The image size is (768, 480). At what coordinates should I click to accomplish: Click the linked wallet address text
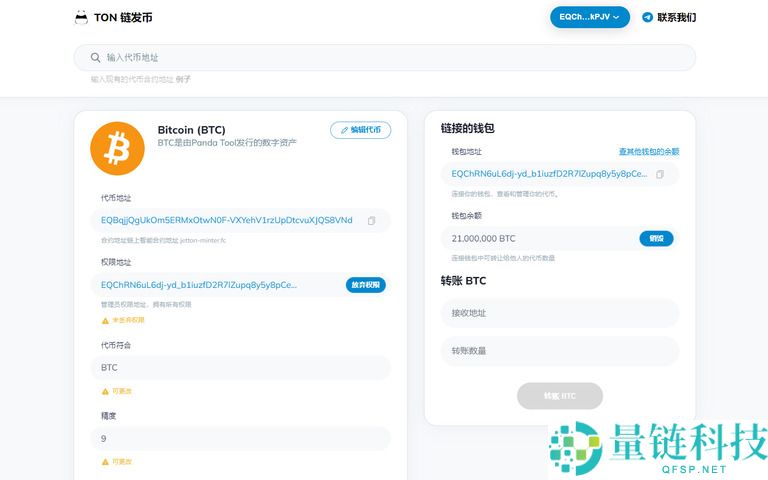[x=549, y=174]
